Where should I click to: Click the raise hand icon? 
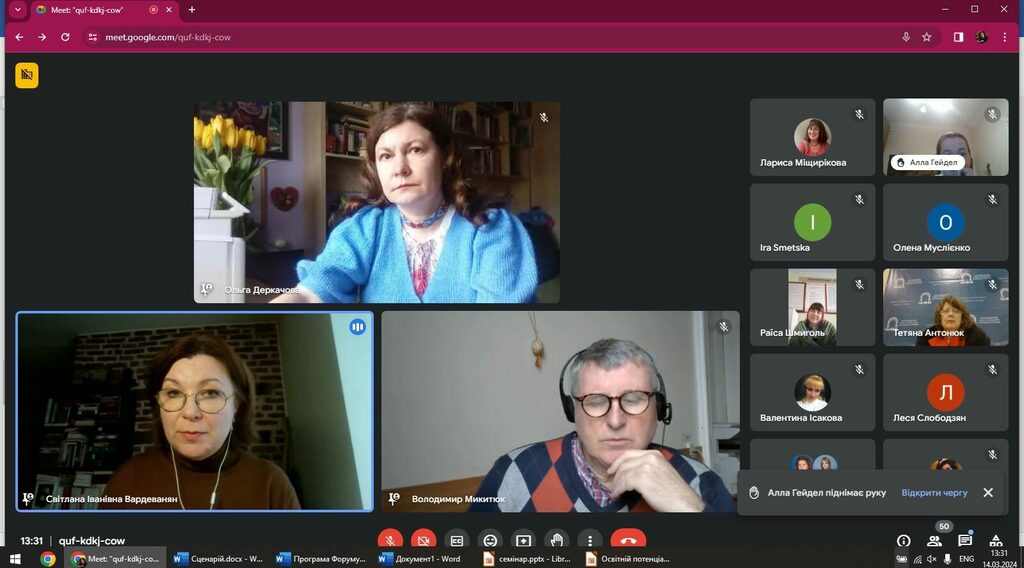point(557,540)
